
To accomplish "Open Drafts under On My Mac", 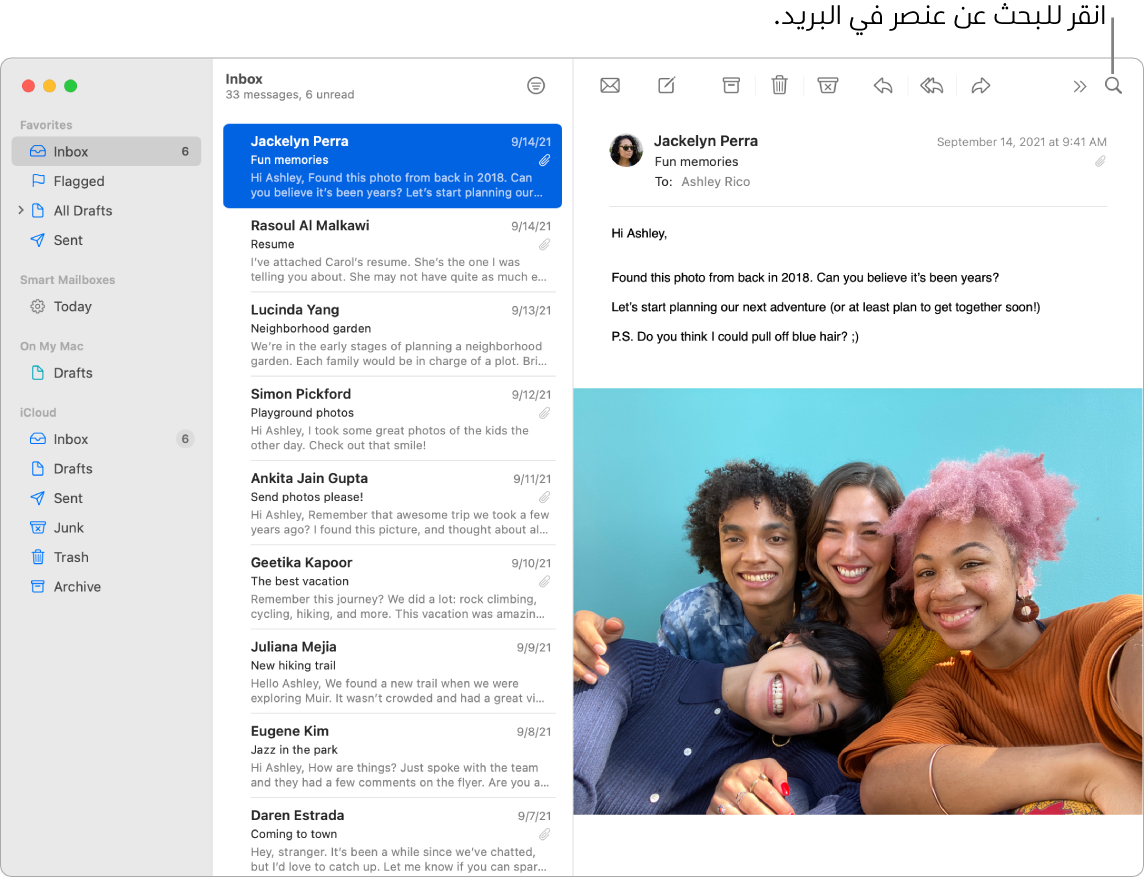I will 107,373.
